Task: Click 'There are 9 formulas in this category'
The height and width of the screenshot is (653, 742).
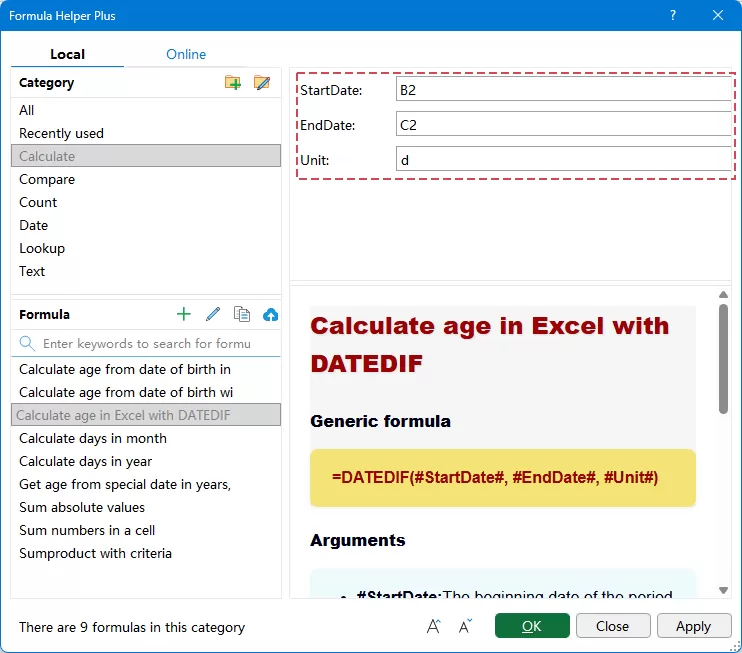Action: (132, 627)
